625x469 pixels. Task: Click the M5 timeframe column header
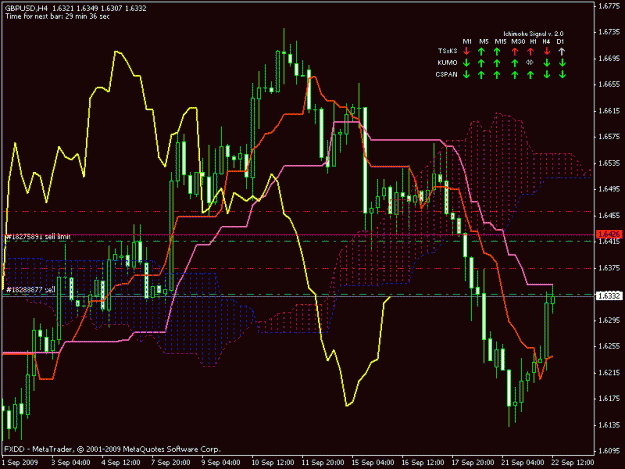[483, 41]
